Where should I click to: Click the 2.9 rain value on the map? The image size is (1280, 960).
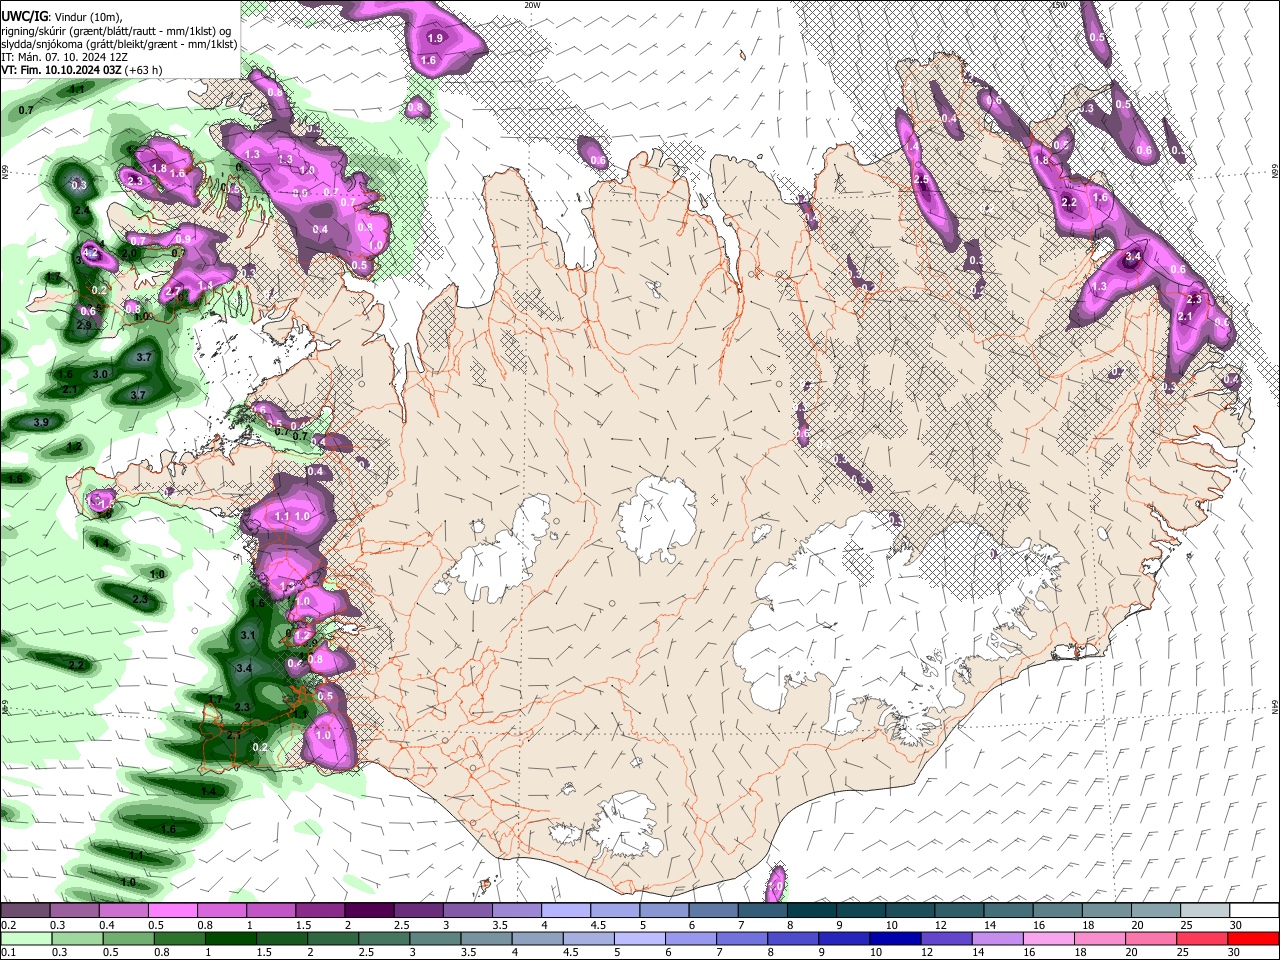click(84, 326)
